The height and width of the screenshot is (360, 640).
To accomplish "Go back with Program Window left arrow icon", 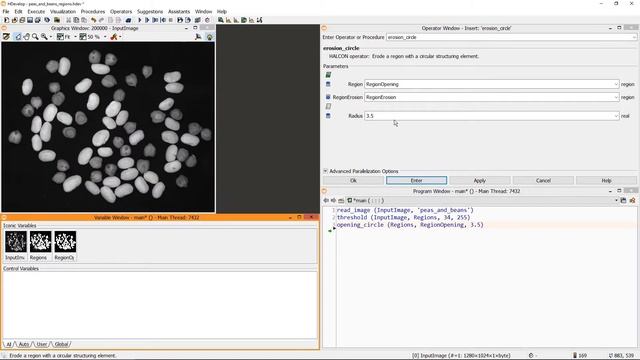I will pyautogui.click(x=326, y=200).
